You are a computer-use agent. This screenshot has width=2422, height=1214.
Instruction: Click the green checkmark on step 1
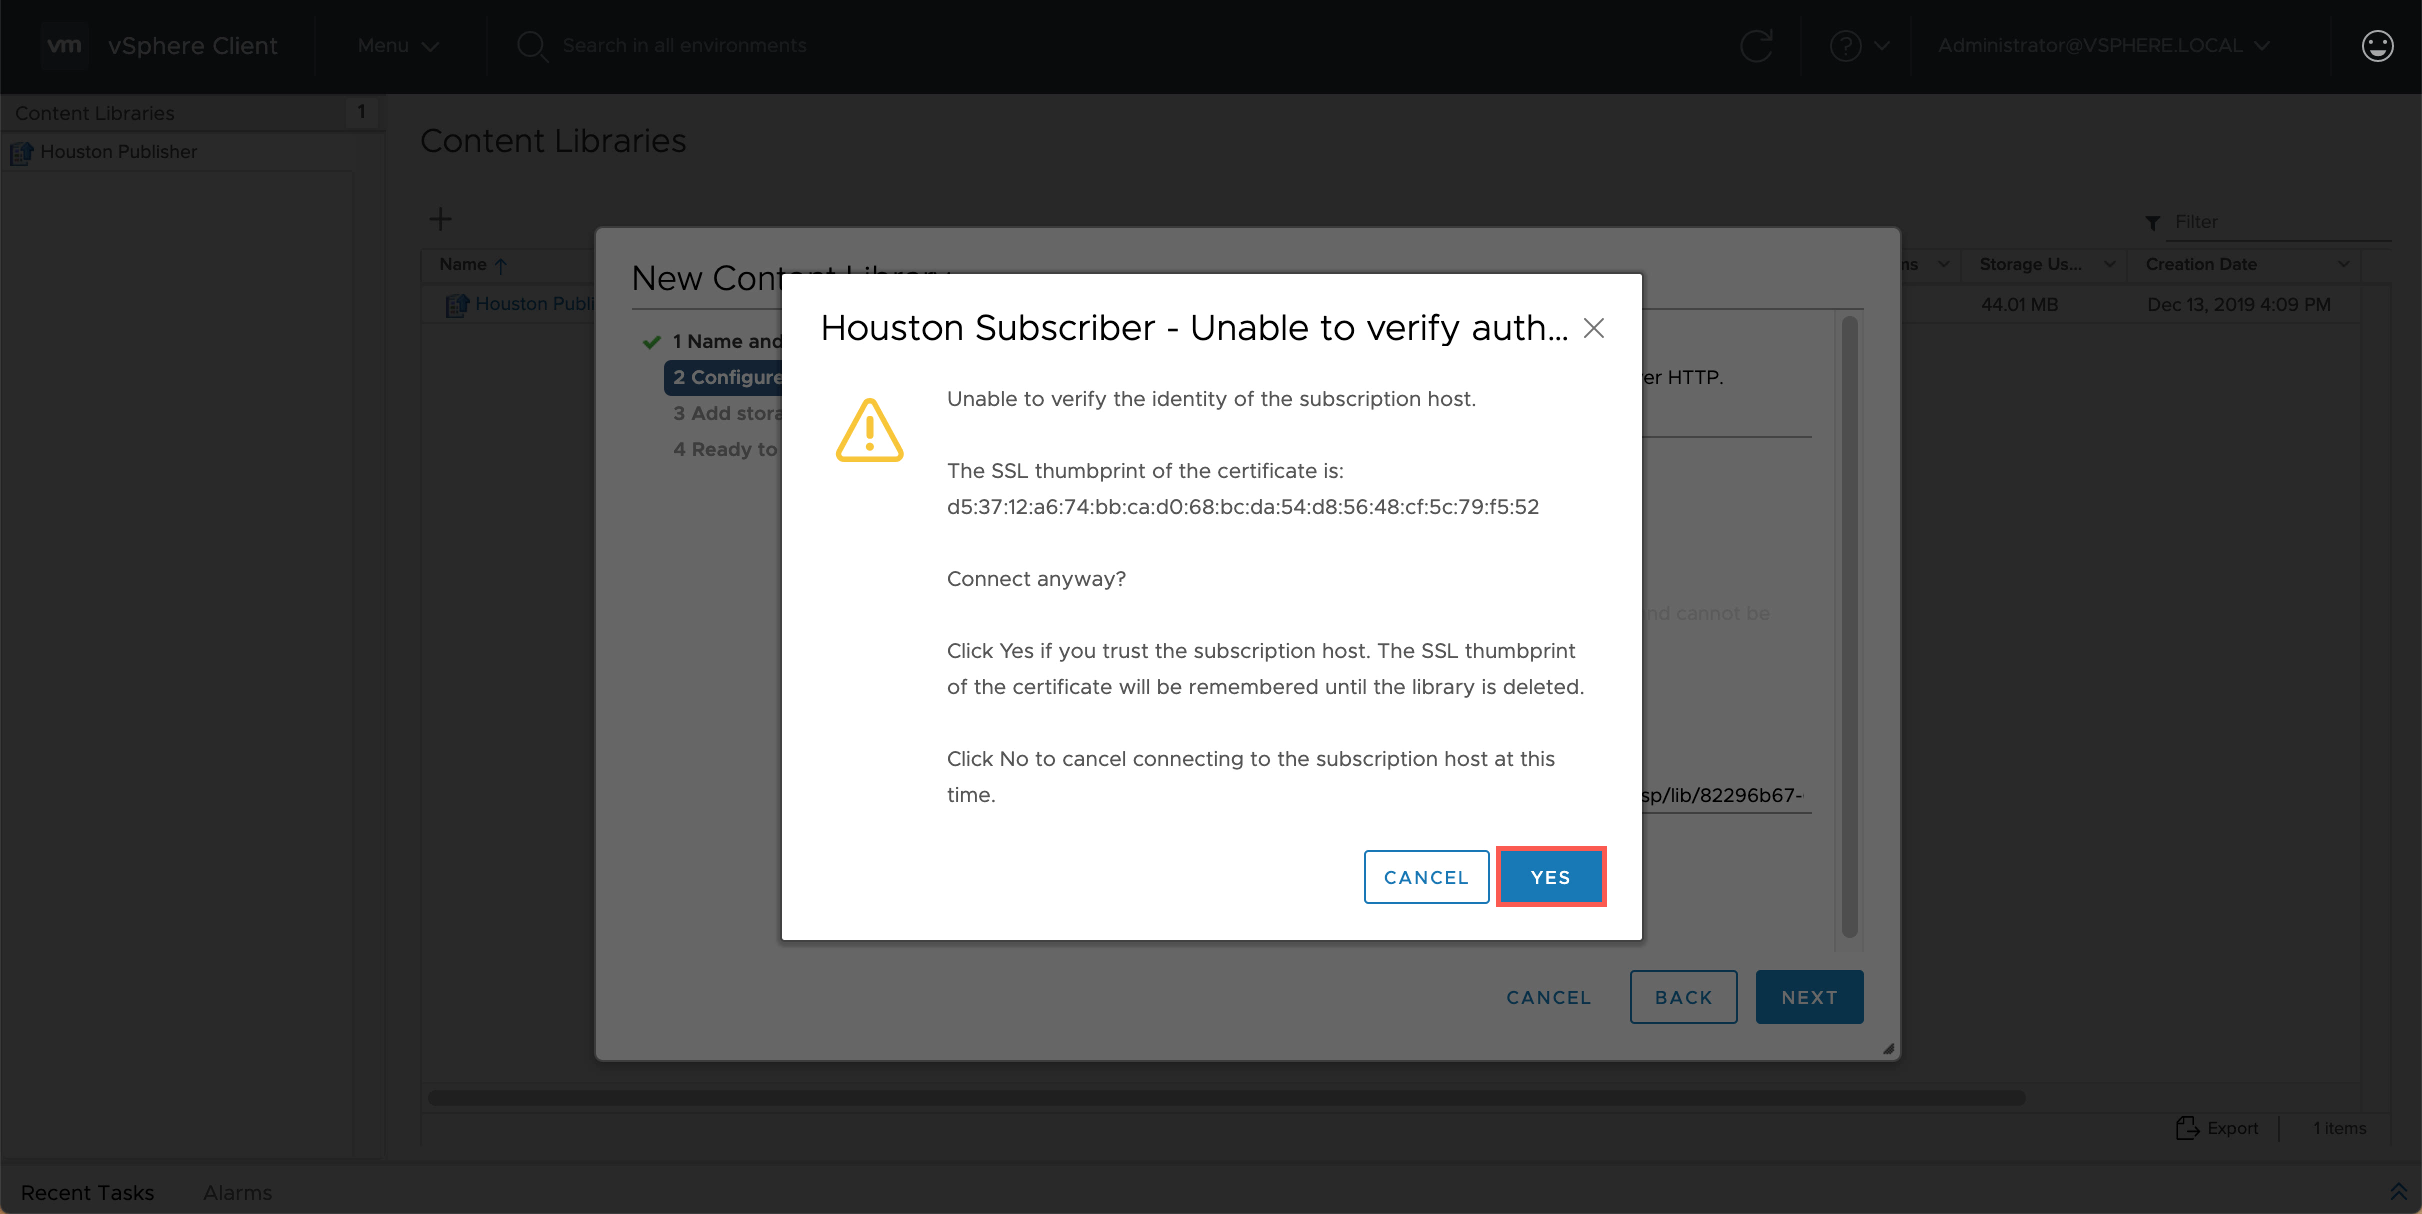pos(652,342)
